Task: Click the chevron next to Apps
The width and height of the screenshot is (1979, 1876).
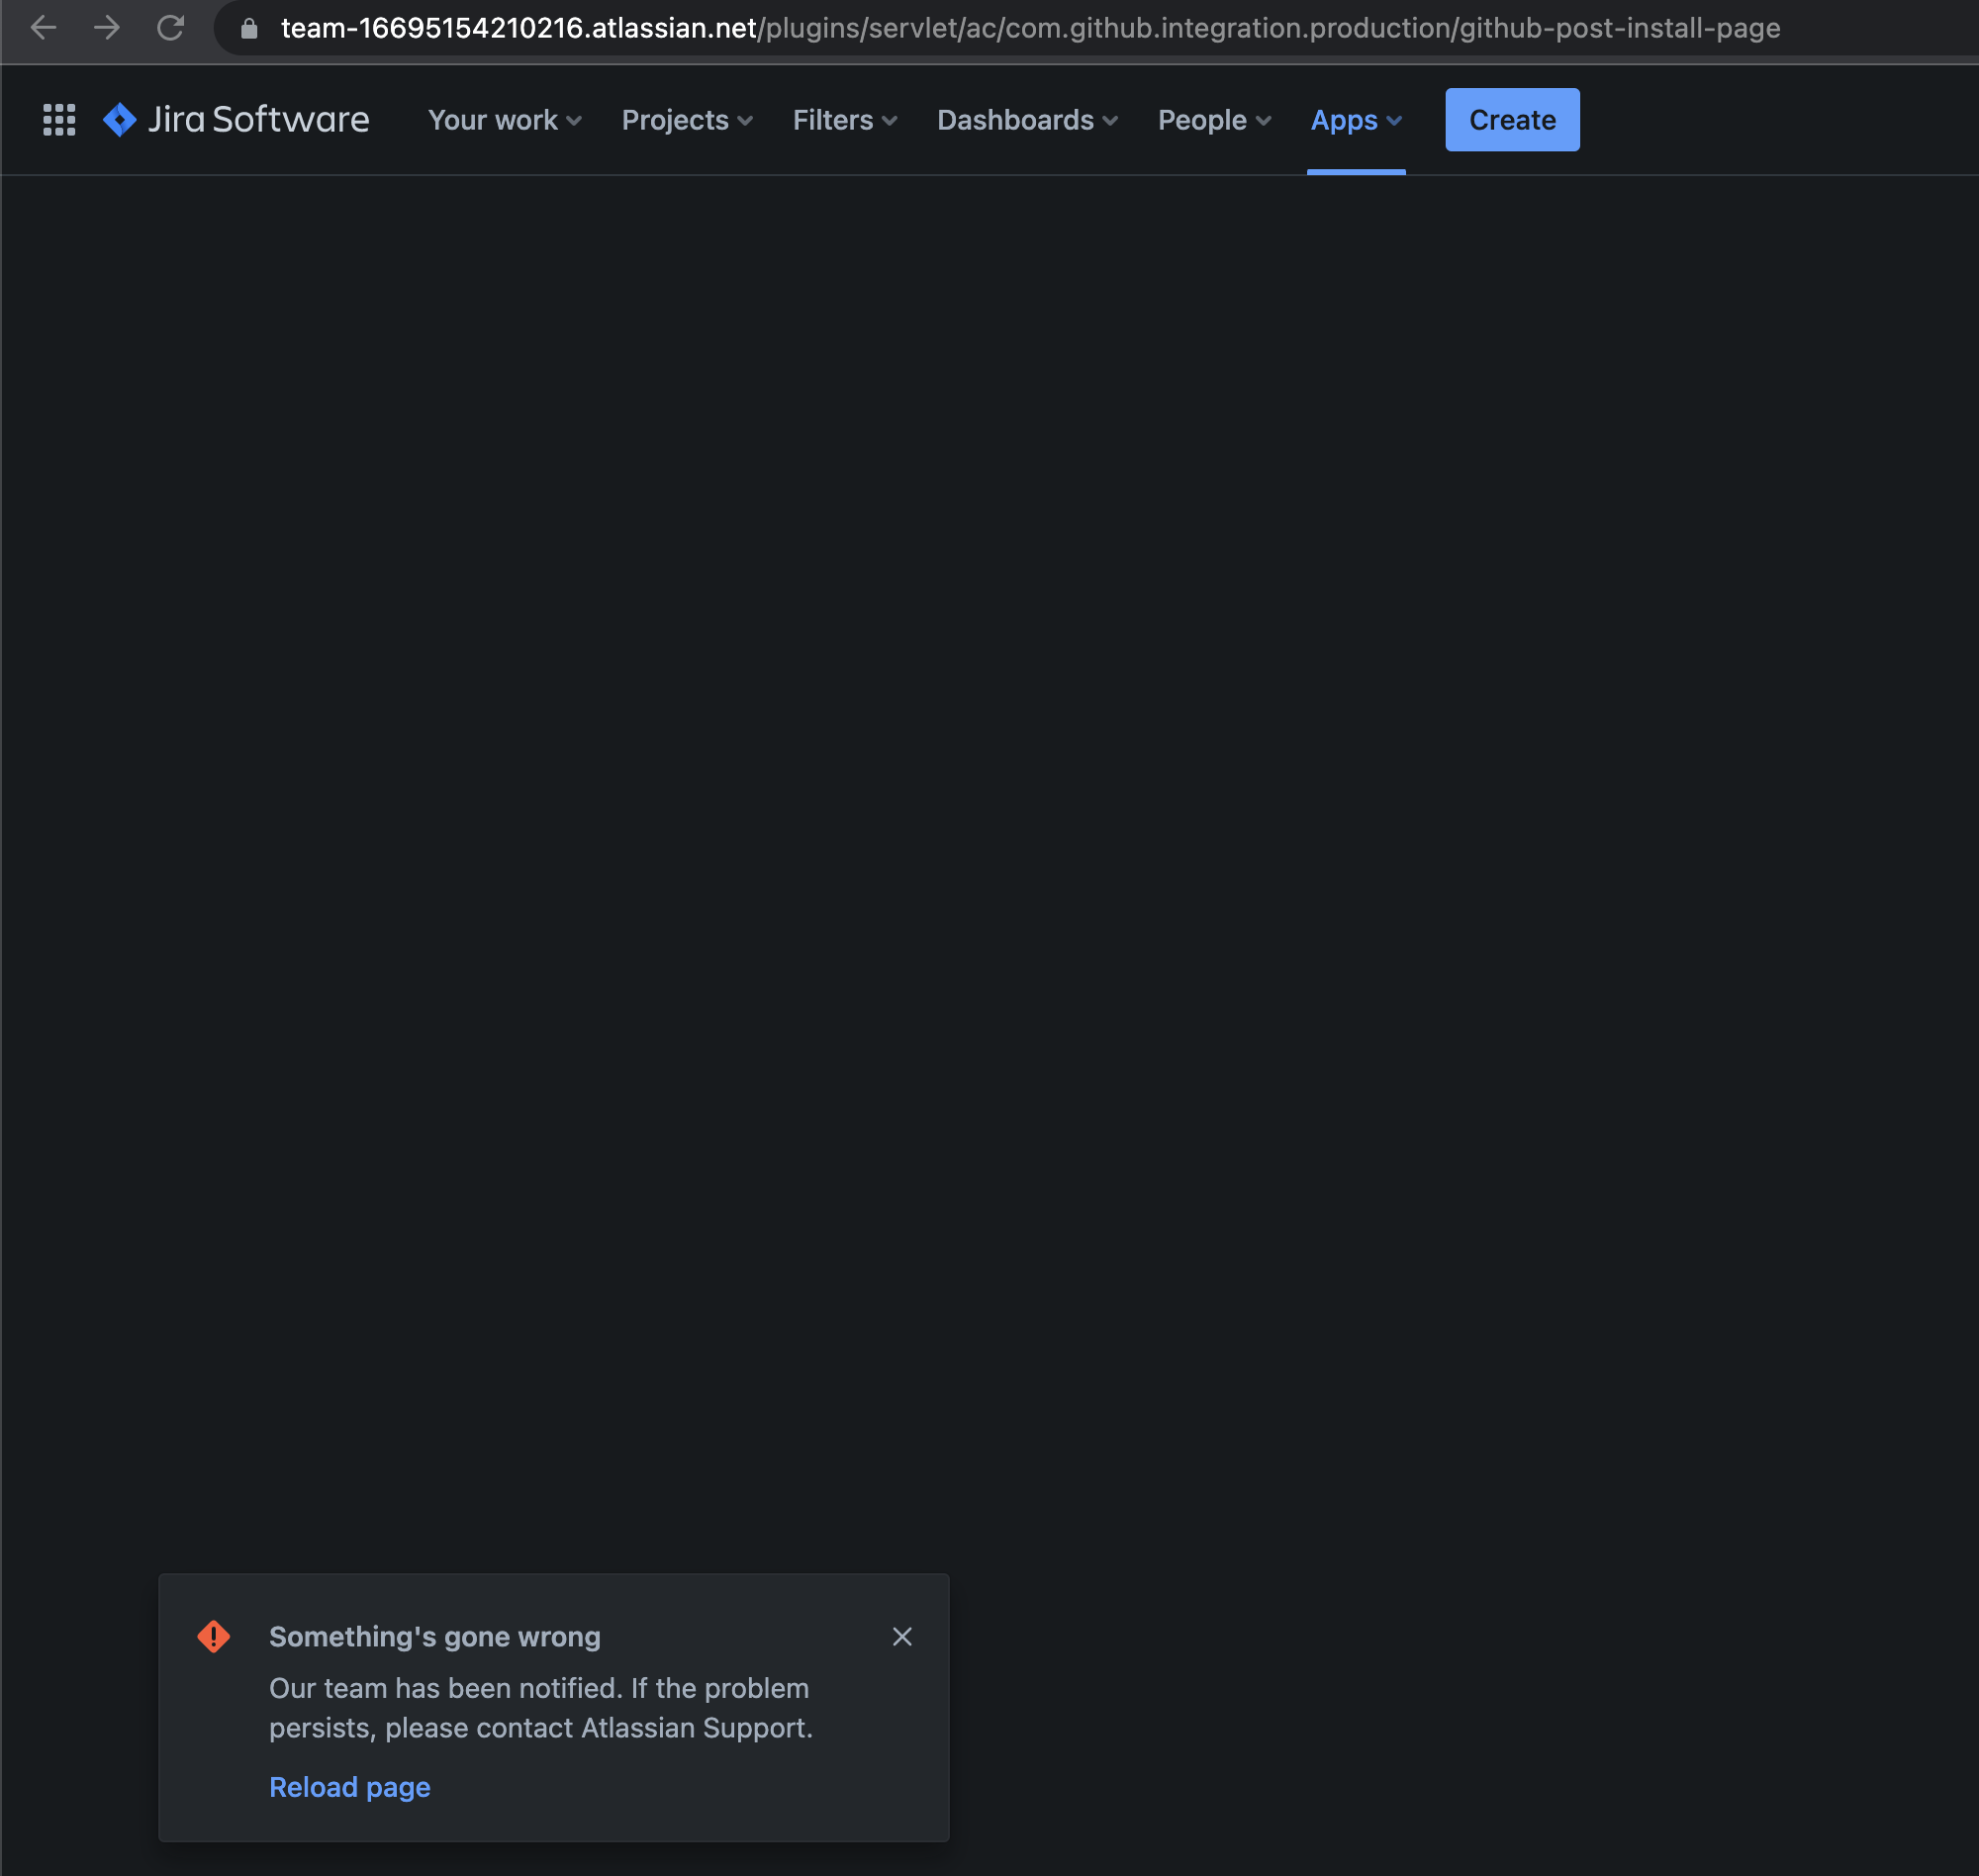Action: tap(1394, 121)
